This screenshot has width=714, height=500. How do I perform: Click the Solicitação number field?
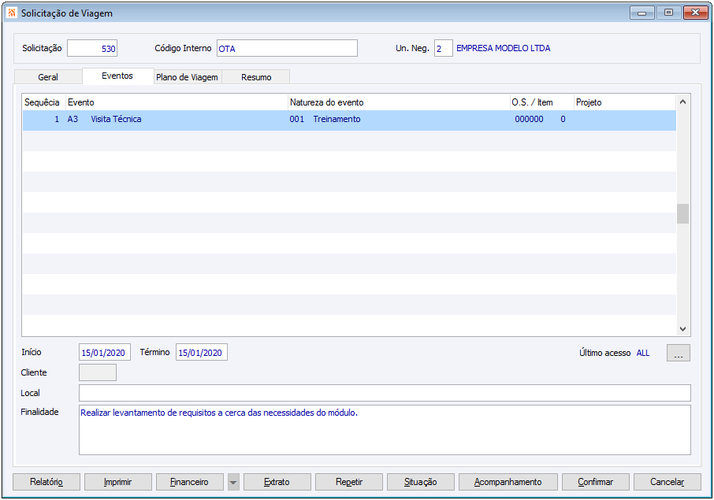92,48
